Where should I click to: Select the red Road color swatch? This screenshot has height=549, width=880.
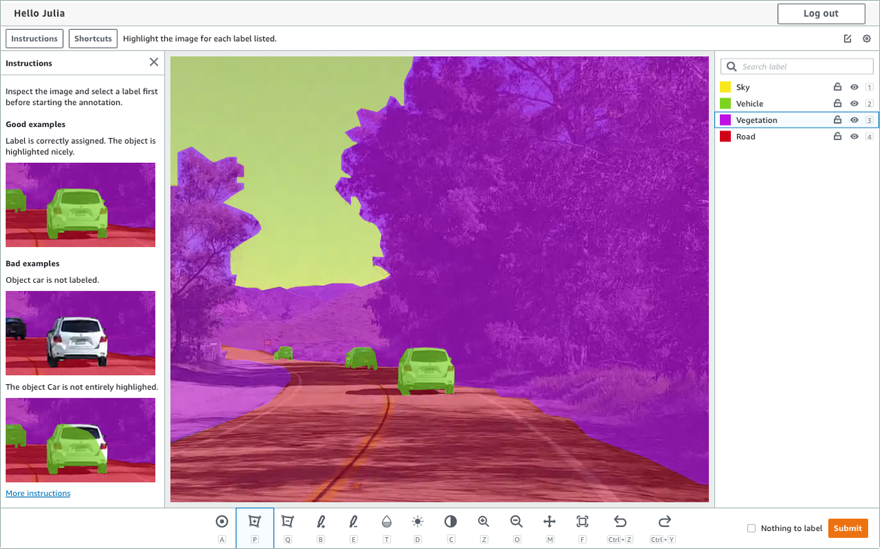[x=726, y=136]
